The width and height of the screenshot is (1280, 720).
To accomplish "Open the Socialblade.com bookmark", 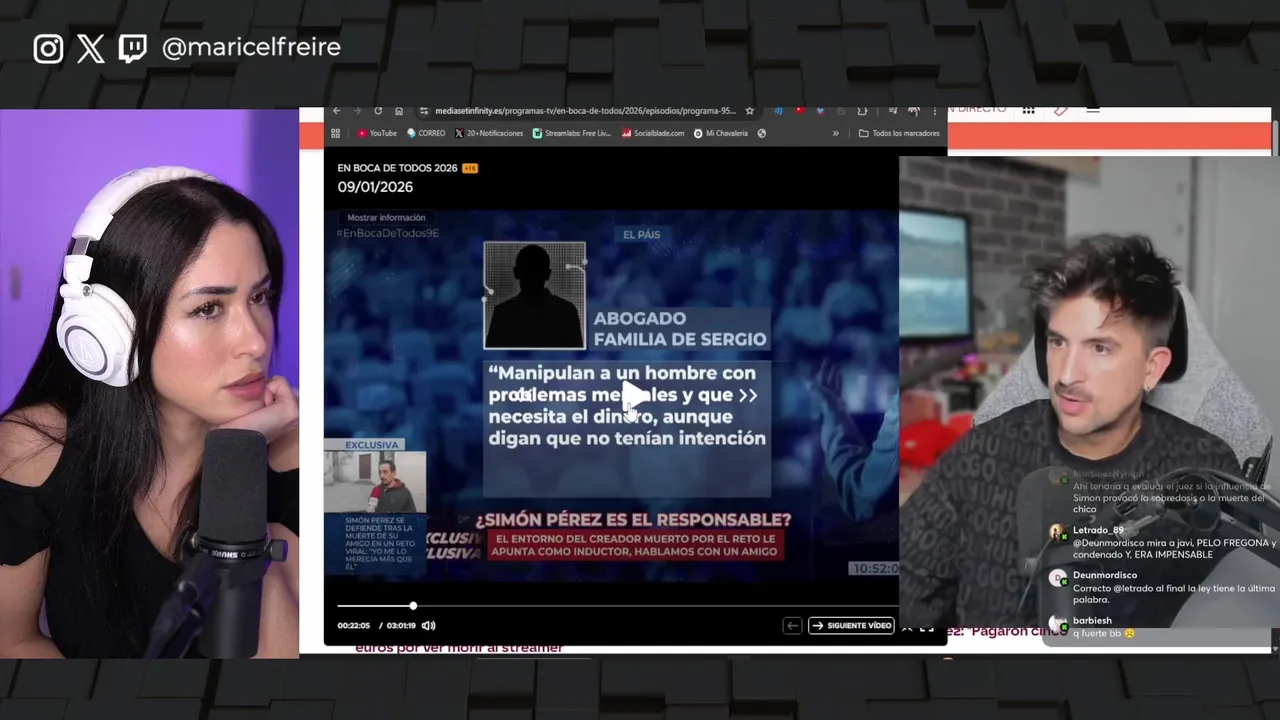I will pos(653,133).
